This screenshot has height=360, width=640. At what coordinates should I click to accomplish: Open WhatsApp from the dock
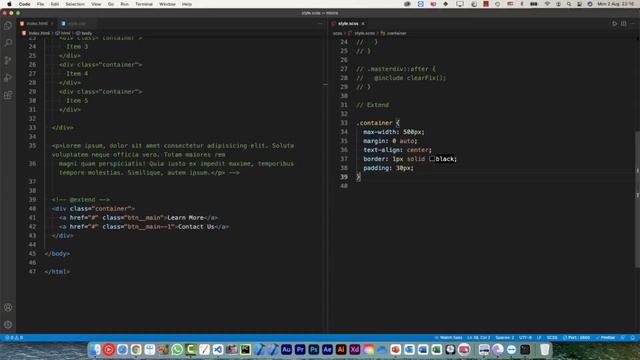pyautogui.click(x=177, y=349)
